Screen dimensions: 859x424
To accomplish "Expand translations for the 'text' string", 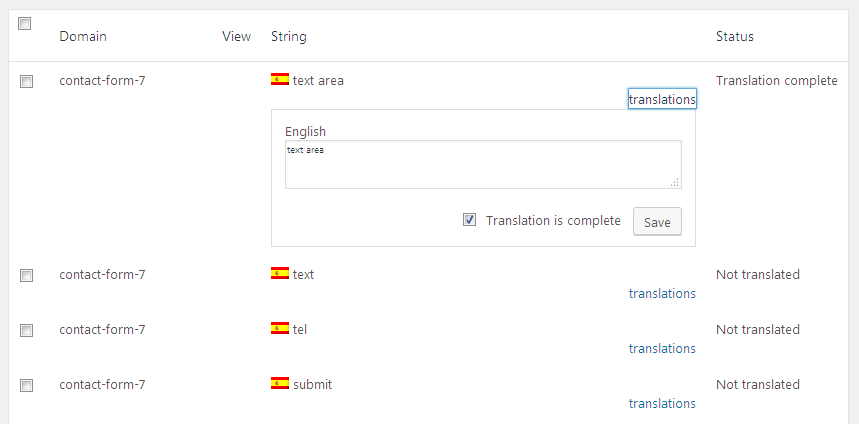I will [x=662, y=293].
